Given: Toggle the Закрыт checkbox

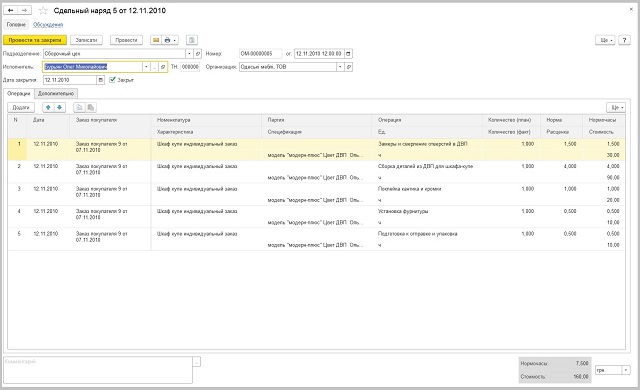Looking at the screenshot, I should point(113,80).
